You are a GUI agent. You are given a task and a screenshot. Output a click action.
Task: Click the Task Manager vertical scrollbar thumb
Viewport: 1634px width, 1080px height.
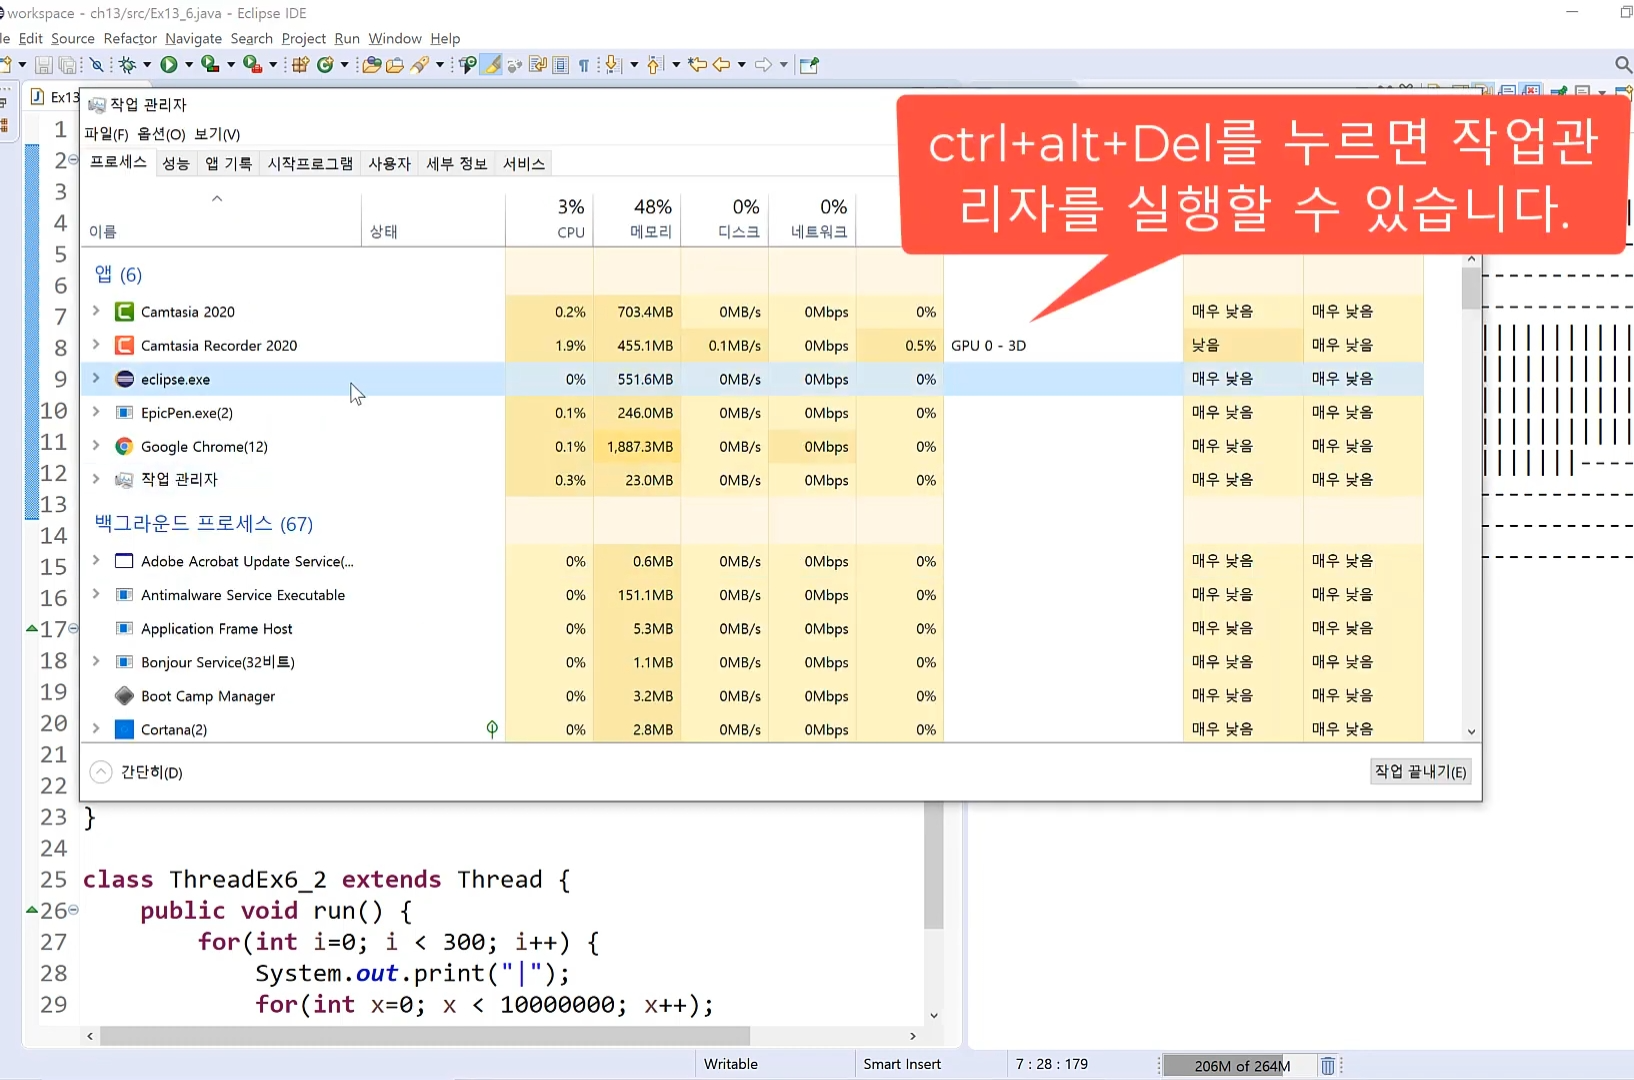point(1471,288)
